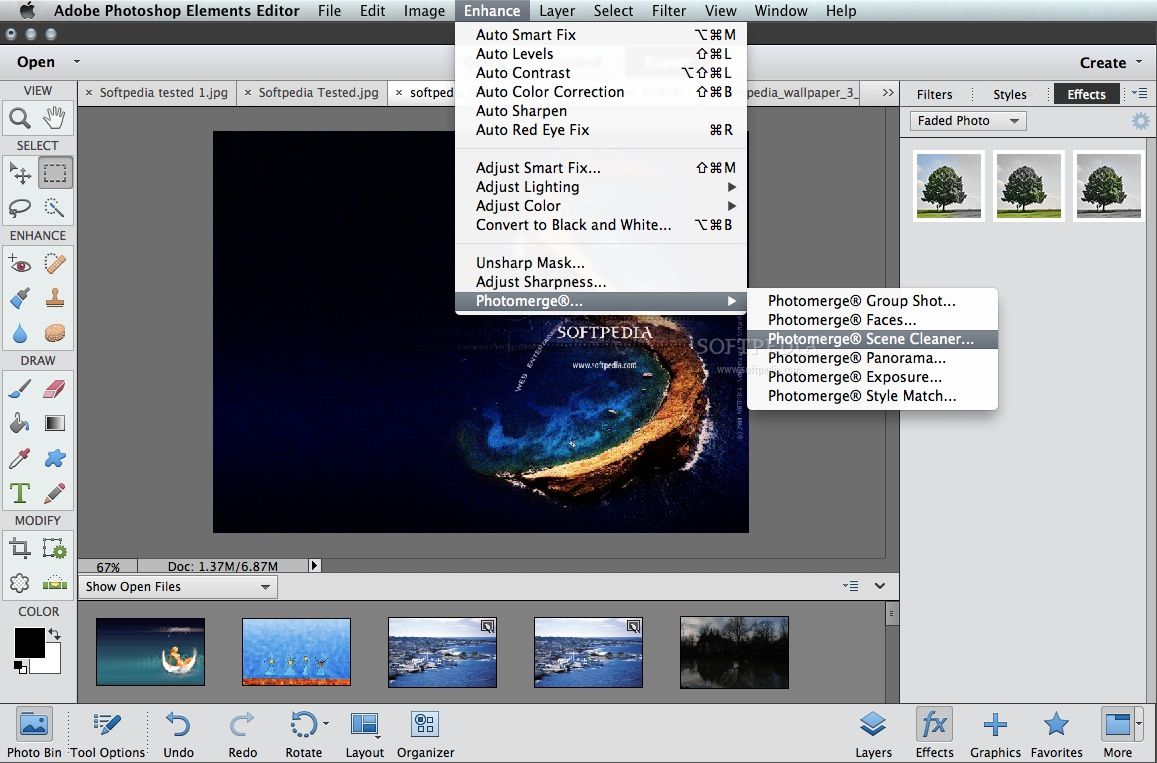1157x763 pixels.
Task: Select the Recompose tool
Action: pyautogui.click(x=55, y=548)
